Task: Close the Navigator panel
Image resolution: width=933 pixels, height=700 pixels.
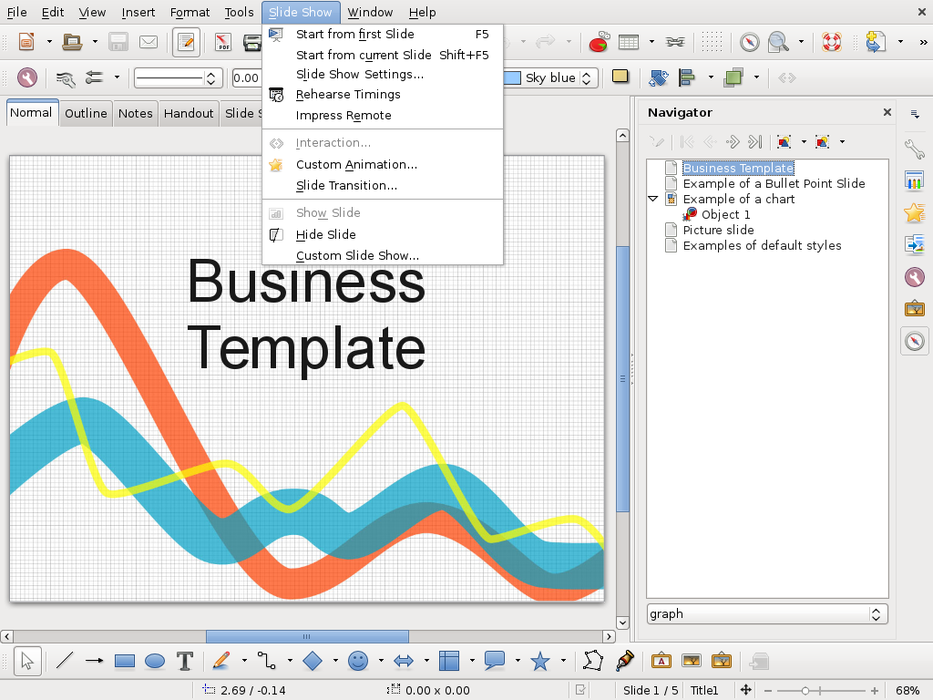Action: pyautogui.click(x=887, y=113)
